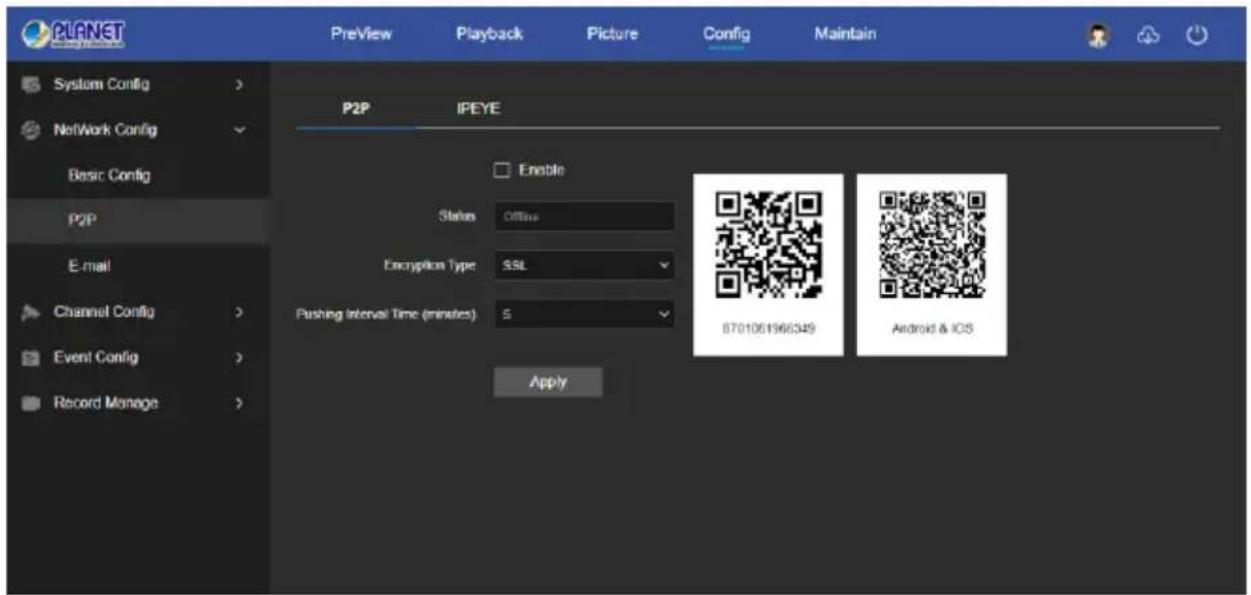Click the power logout icon

[x=1195, y=34]
